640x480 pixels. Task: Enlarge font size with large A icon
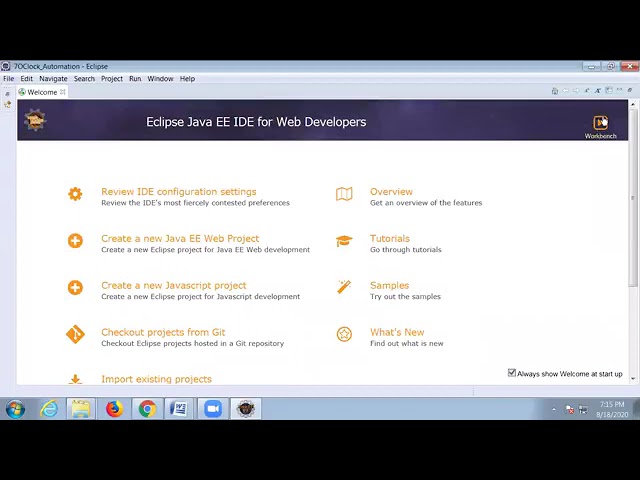tap(598, 91)
